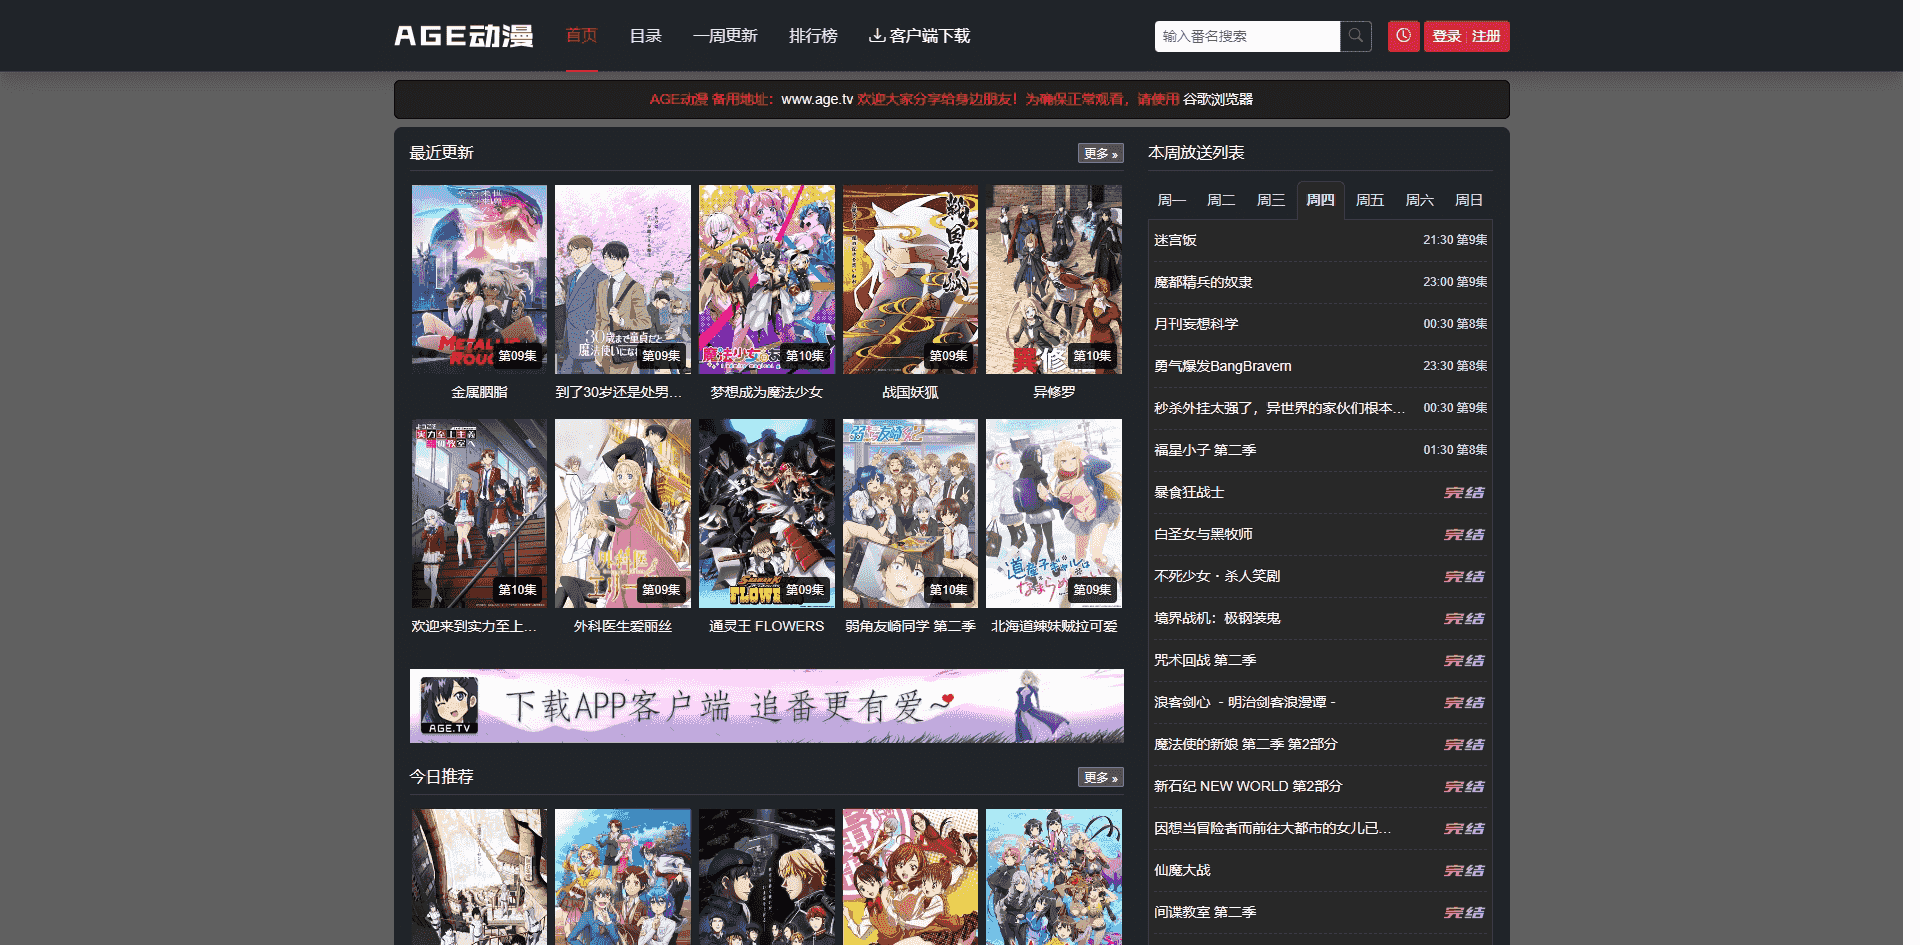This screenshot has height=945, width=1920.
Task: Open 弱角友崎同学 第二季 poster thumbnail
Action: pos(910,513)
